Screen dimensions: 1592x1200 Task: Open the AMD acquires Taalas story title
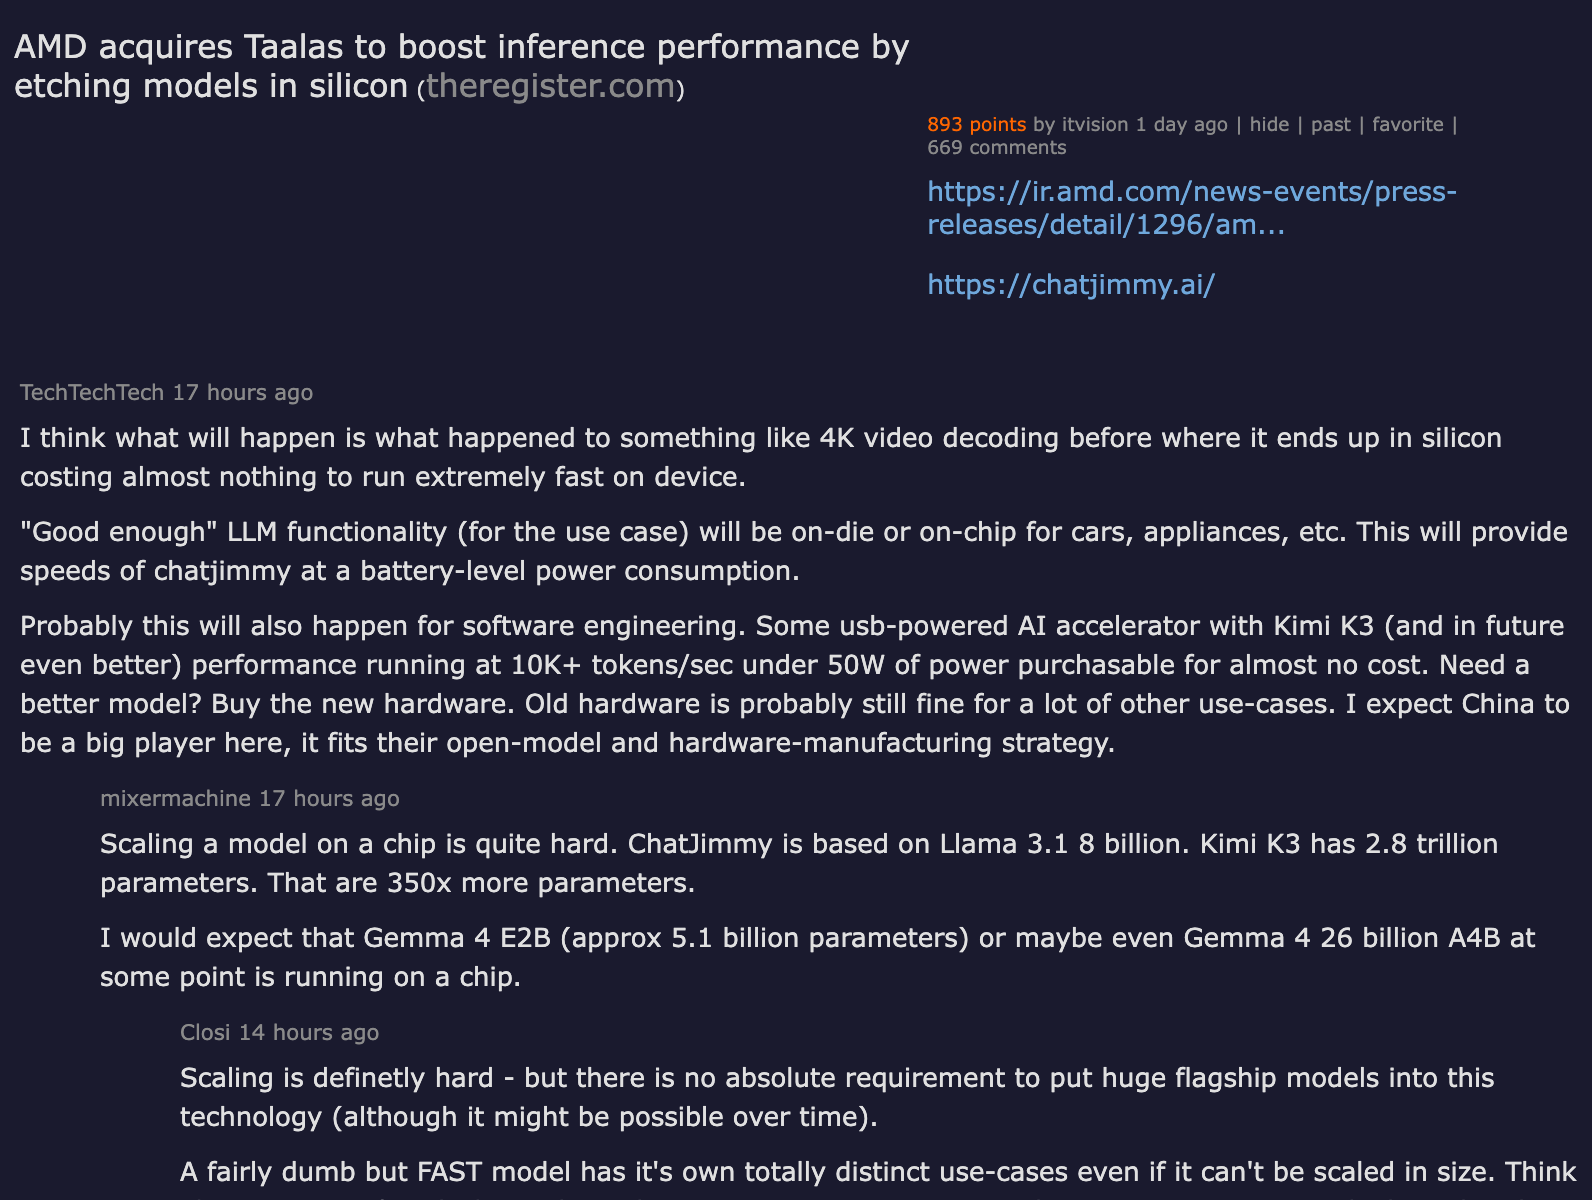coord(461,66)
